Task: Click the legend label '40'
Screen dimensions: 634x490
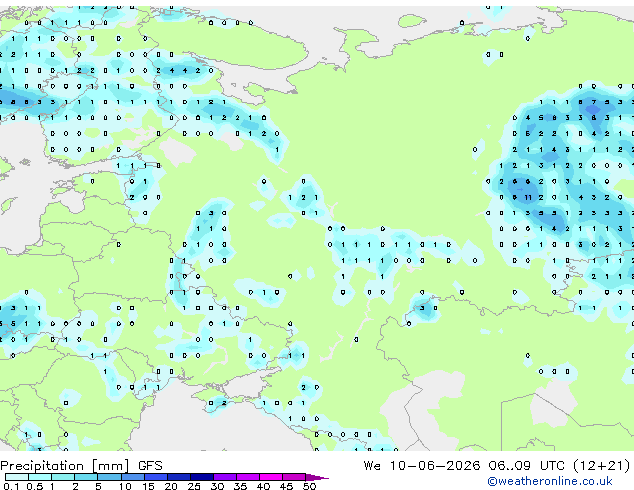Action: pyautogui.click(x=263, y=486)
